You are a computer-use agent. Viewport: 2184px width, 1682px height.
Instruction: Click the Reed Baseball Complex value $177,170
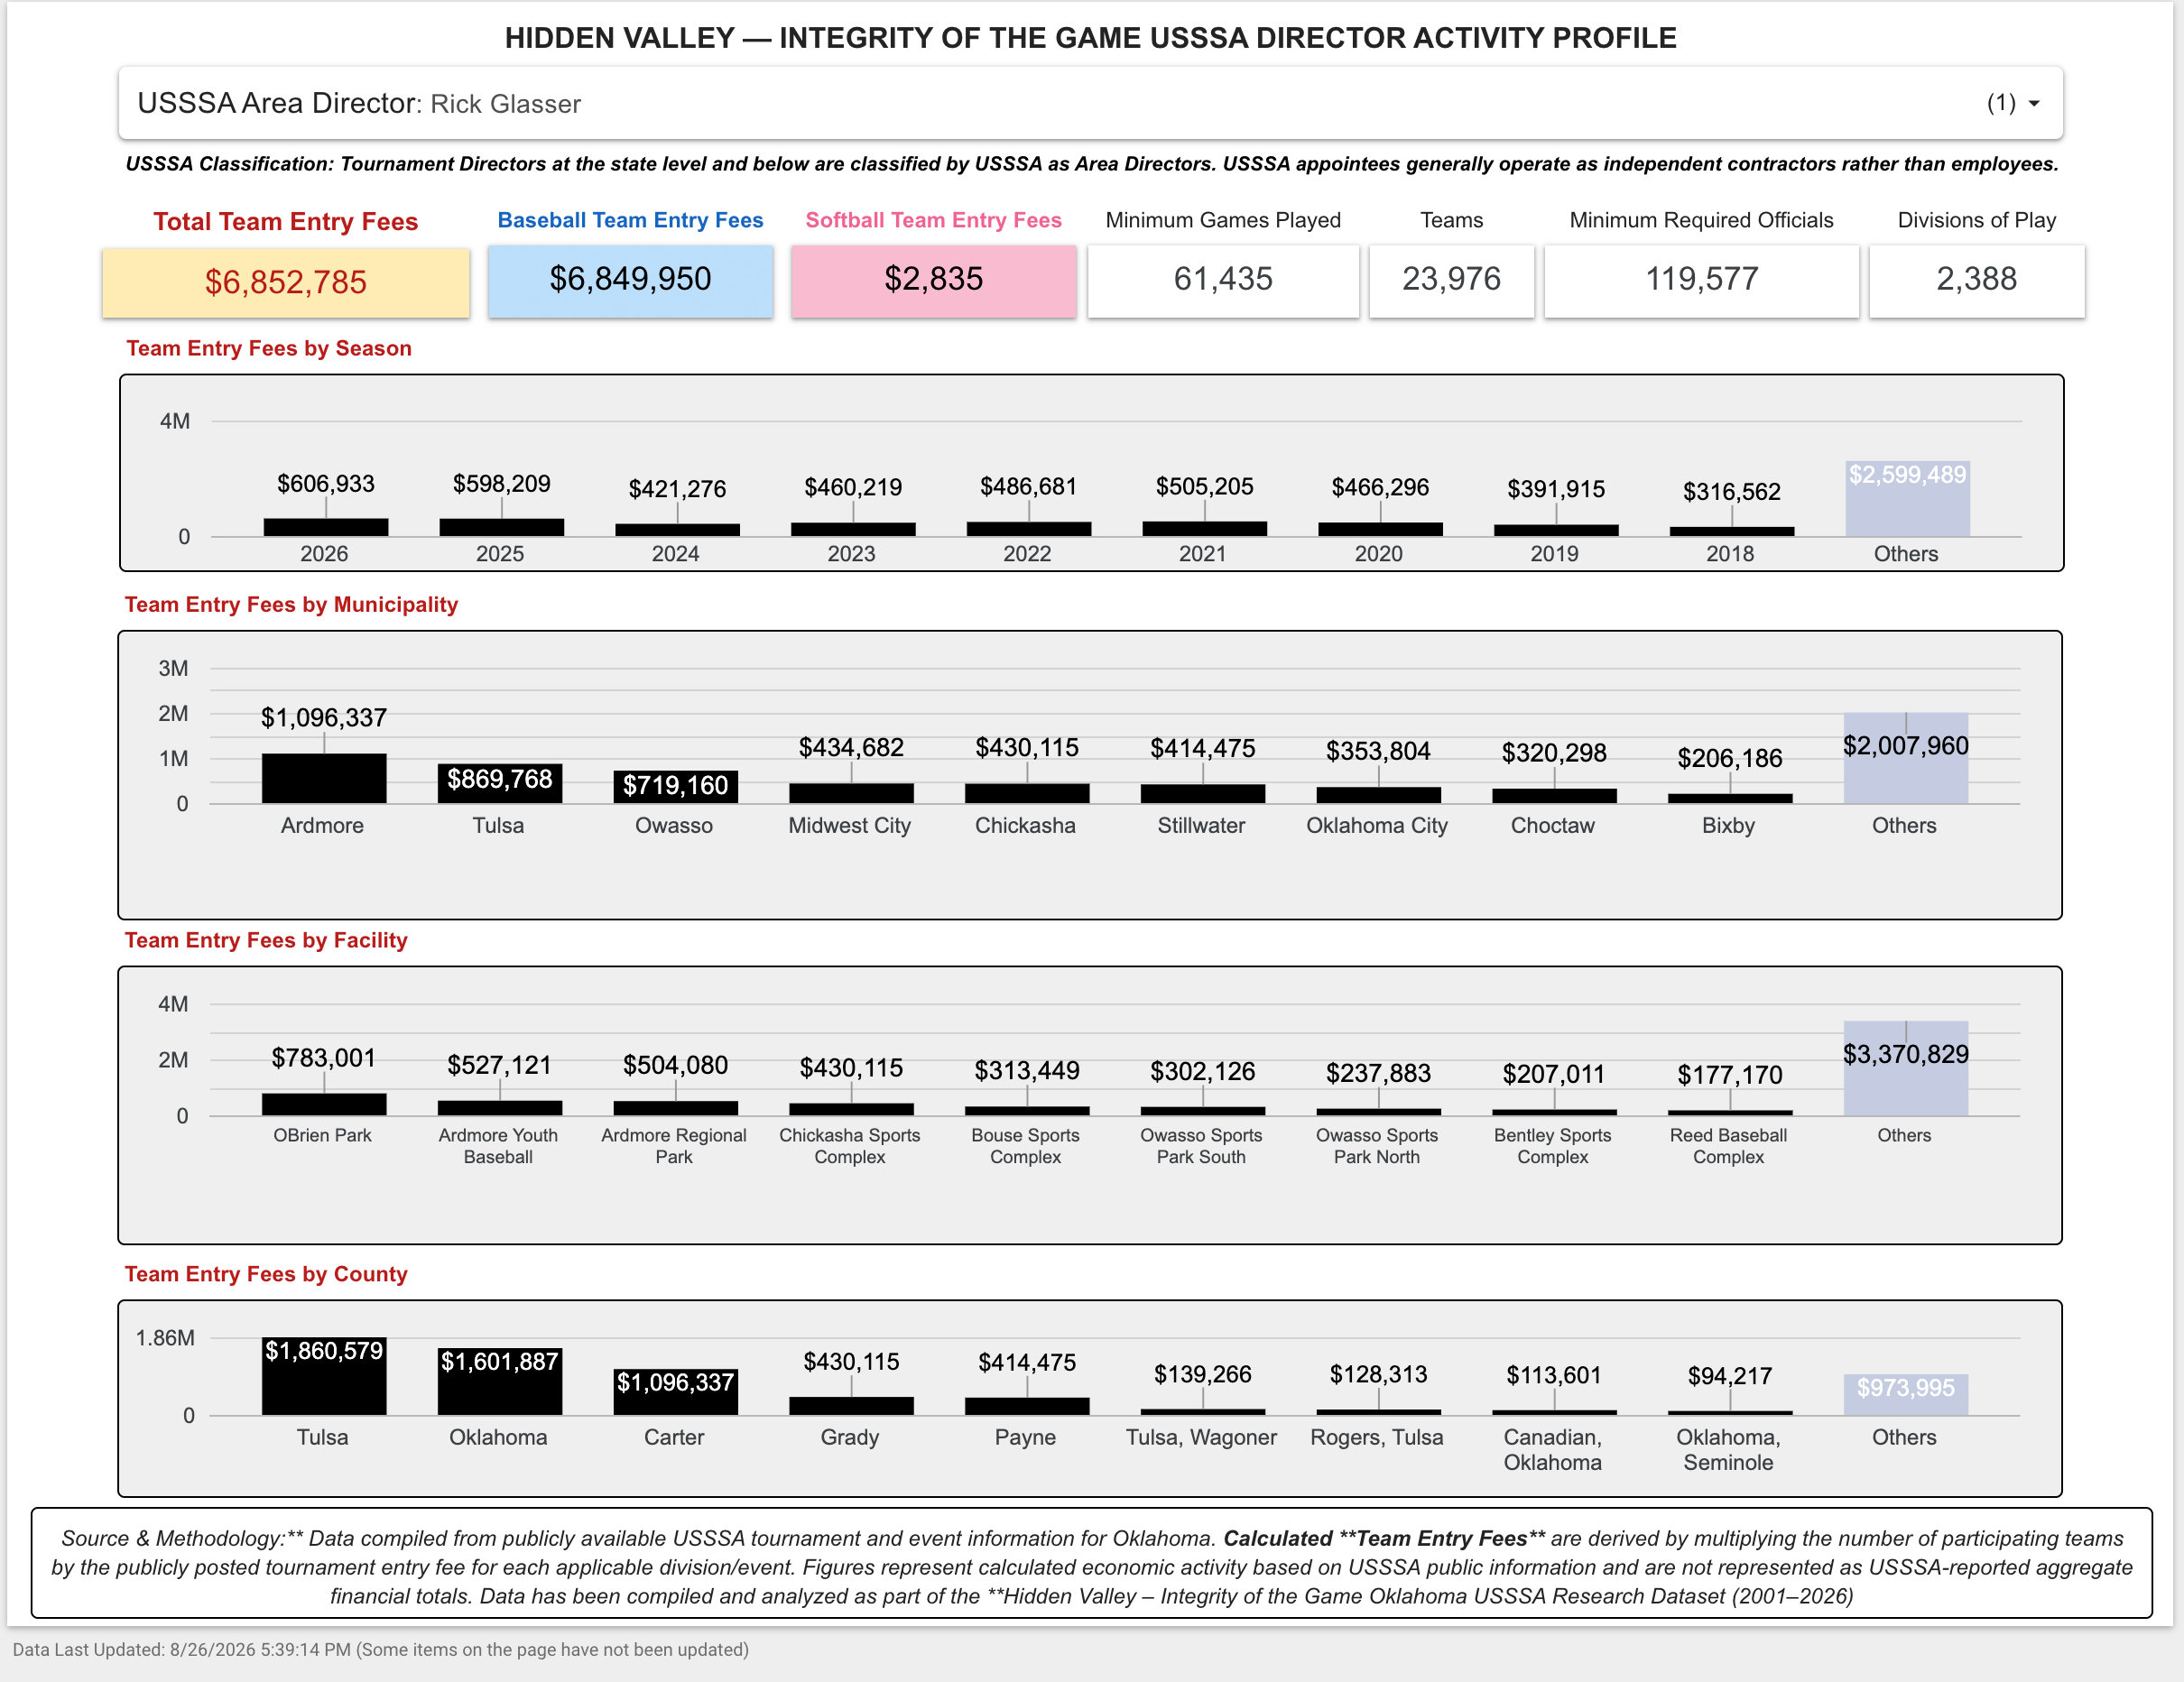(x=1730, y=1076)
